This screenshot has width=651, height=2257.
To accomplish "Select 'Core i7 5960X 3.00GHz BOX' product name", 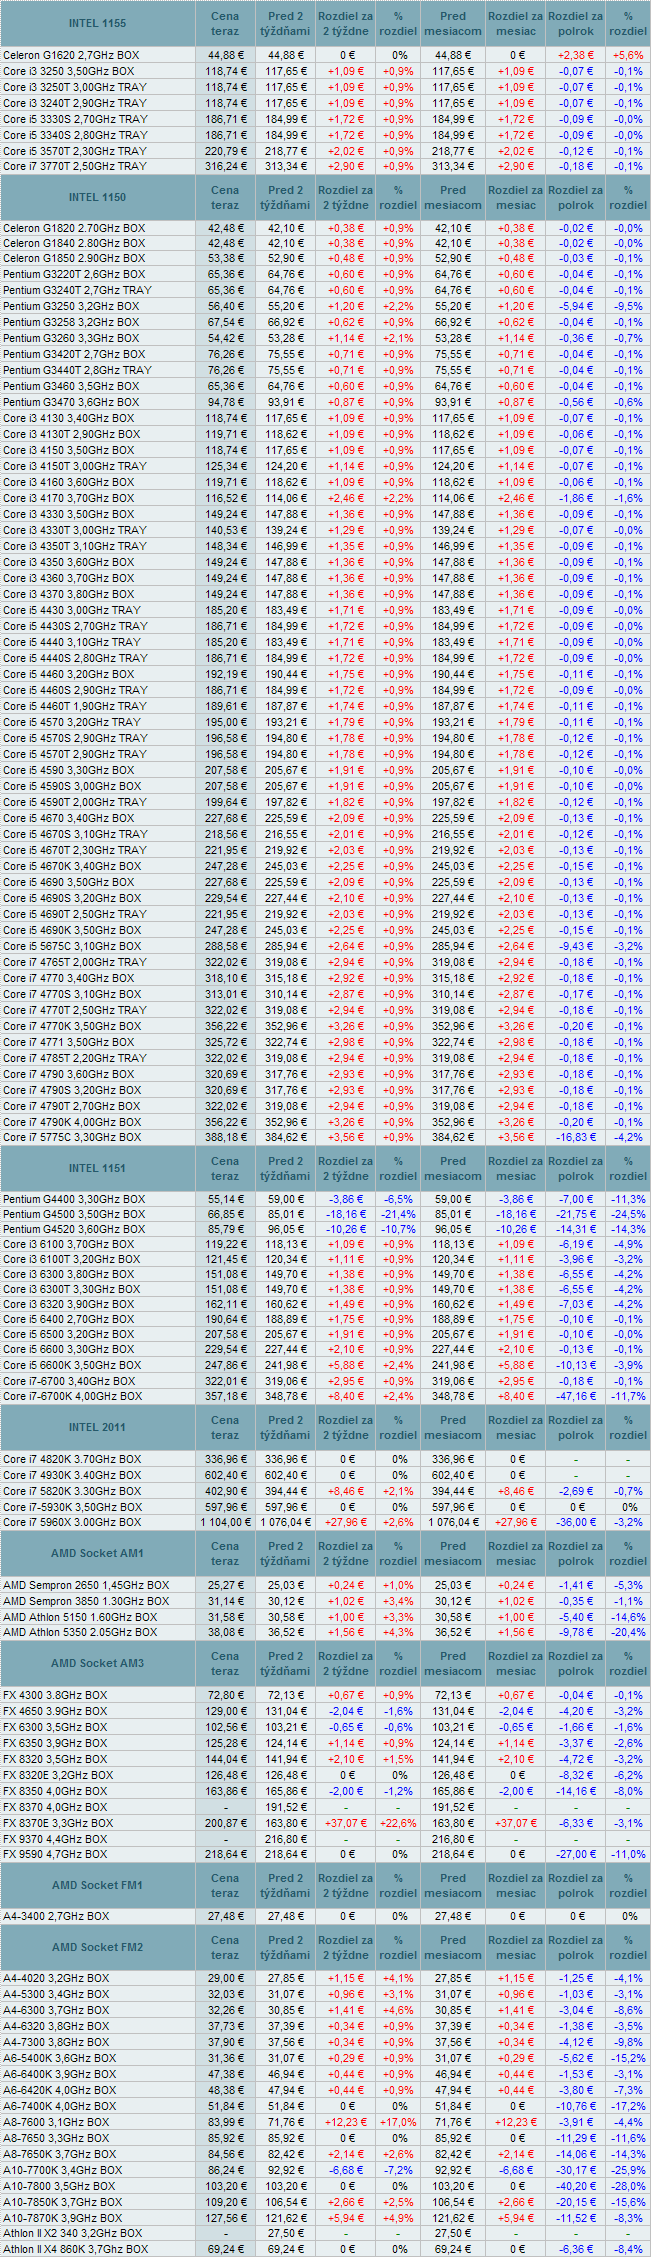I will click(72, 1522).
